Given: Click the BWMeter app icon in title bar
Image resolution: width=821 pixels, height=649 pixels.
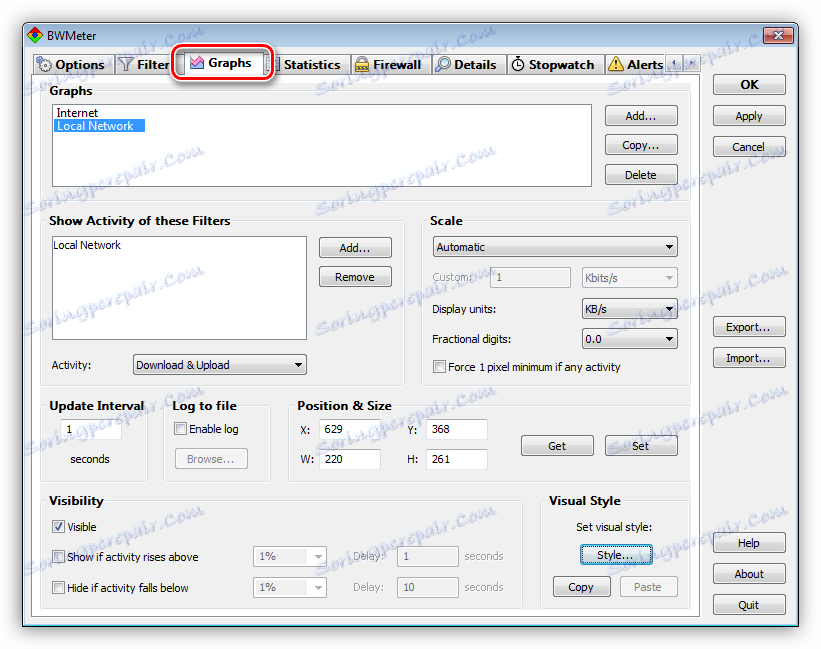Looking at the screenshot, I should 35,36.
